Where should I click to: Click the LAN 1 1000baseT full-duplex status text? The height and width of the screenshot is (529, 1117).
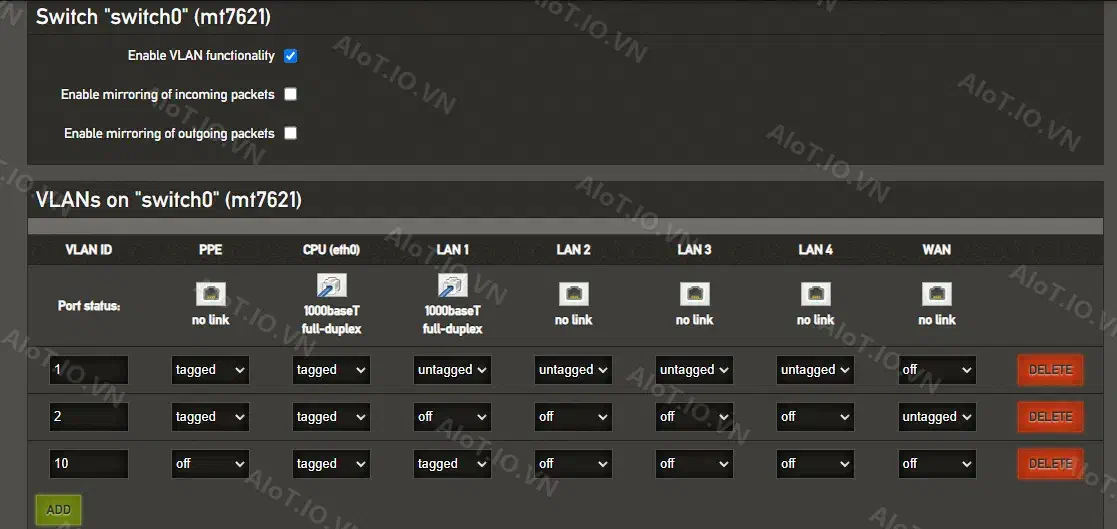tap(452, 320)
